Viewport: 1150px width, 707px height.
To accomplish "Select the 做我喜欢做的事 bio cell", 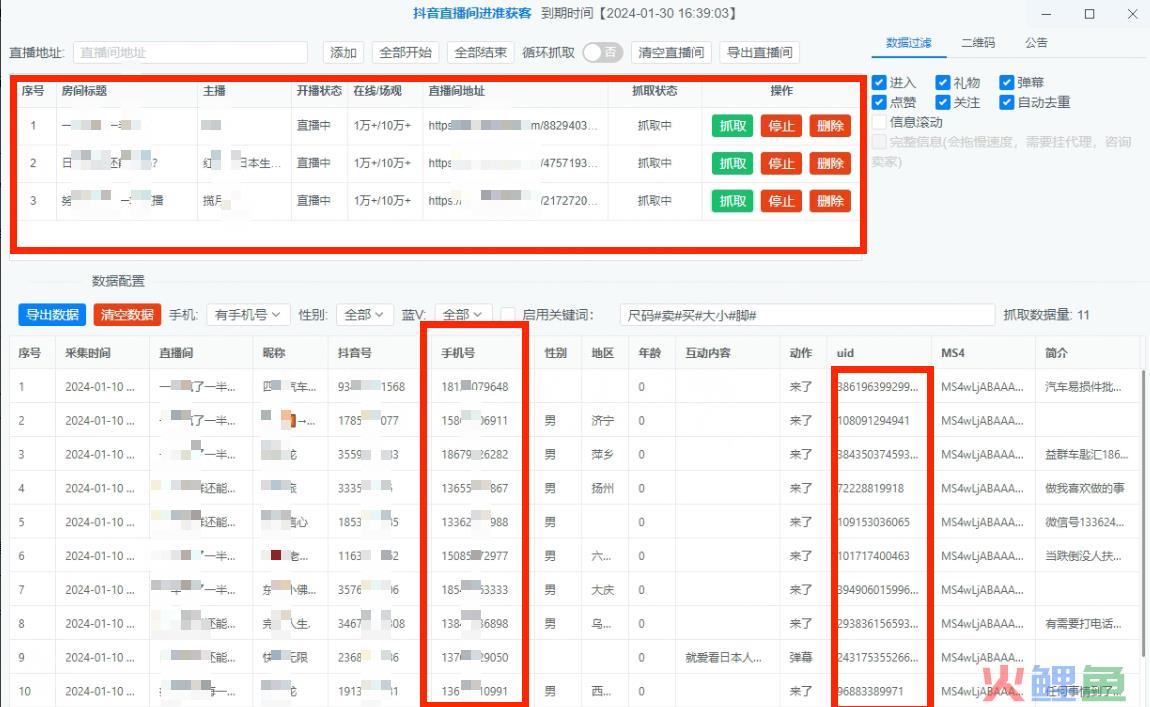I will [x=1084, y=488].
